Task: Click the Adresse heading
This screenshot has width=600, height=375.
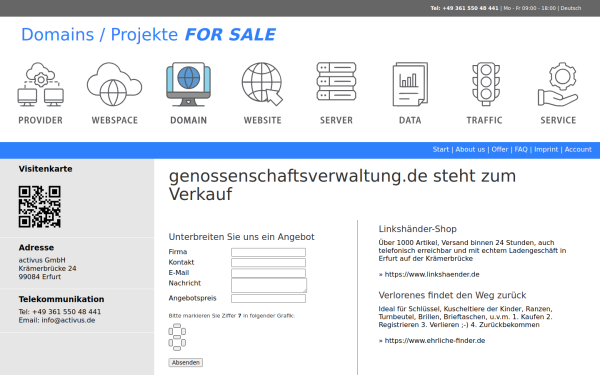Action: coord(36,248)
